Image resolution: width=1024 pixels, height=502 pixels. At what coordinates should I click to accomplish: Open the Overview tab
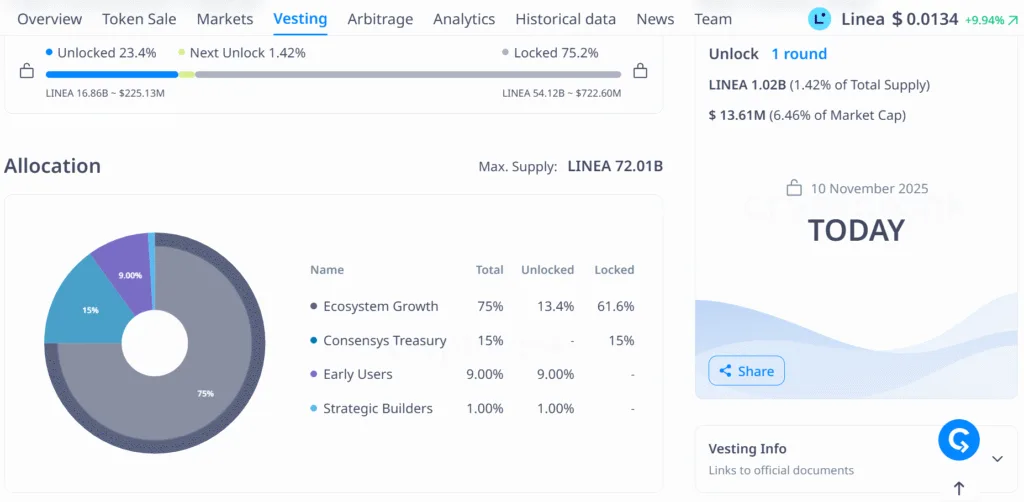[50, 19]
